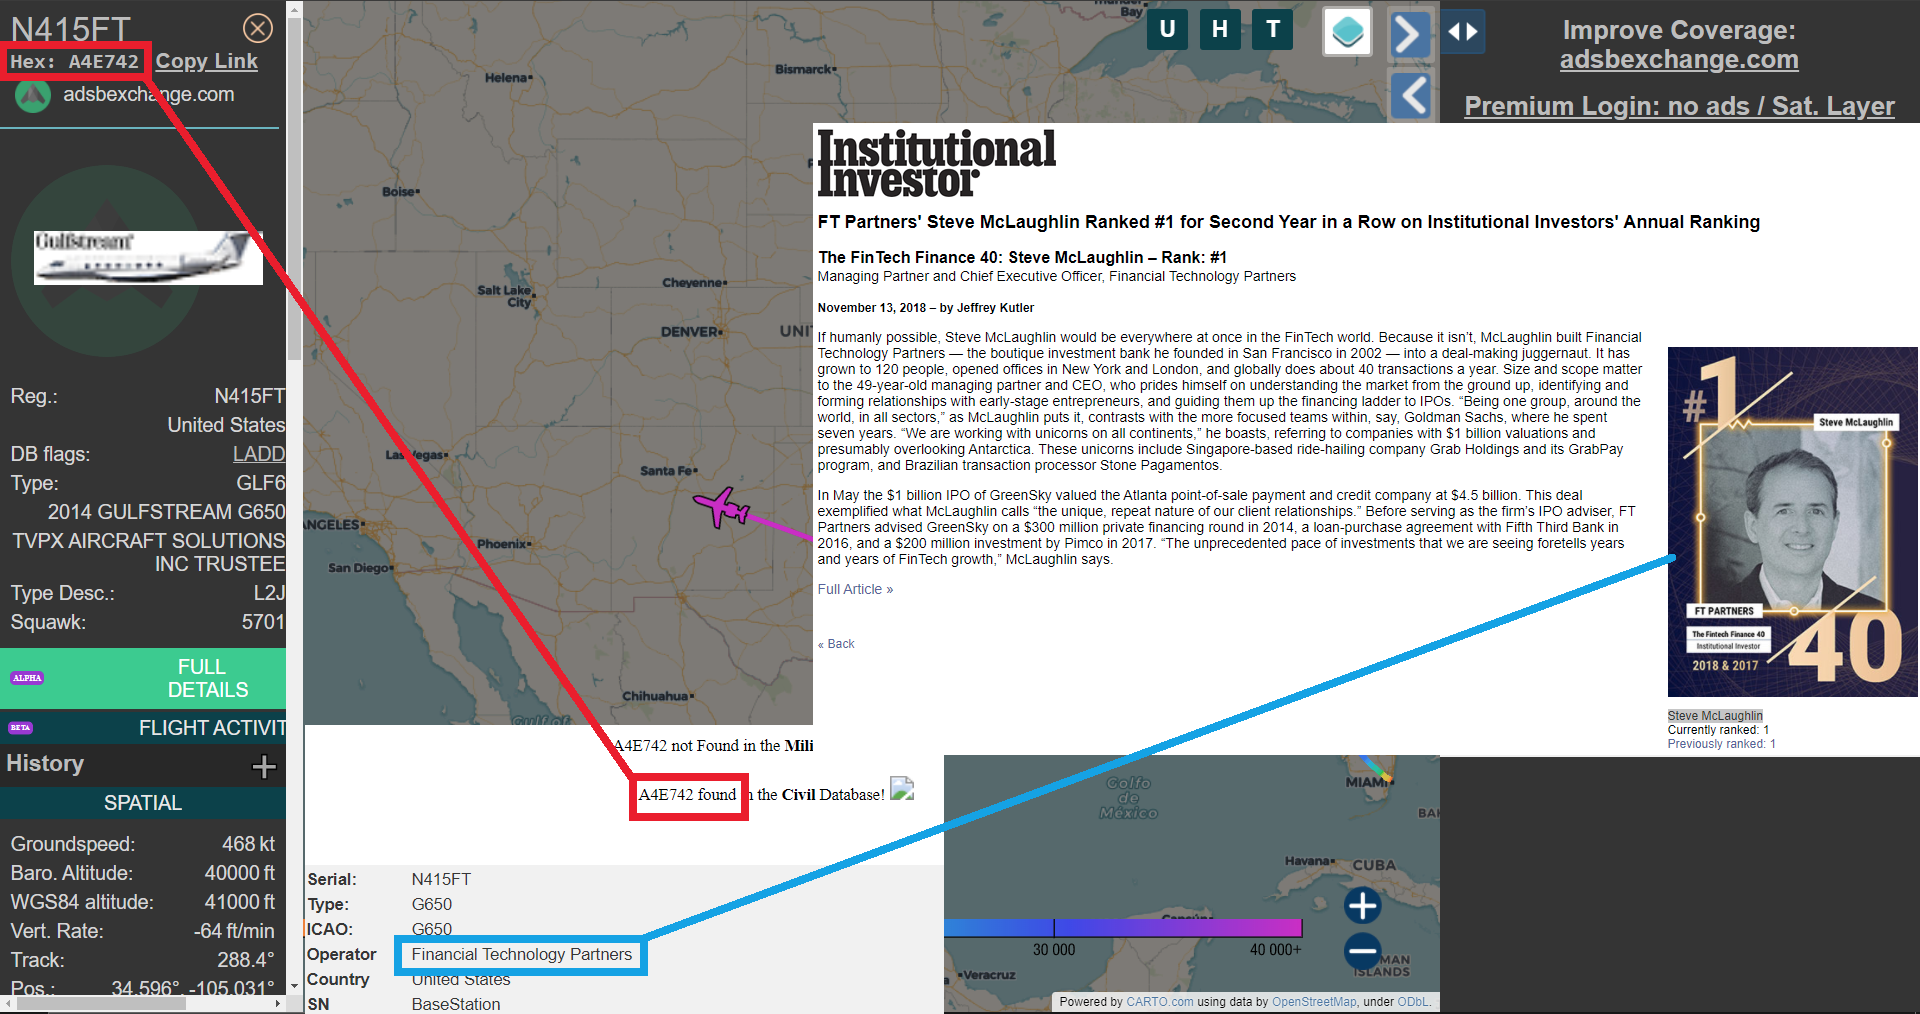Viewport: 1920px width, 1014px height.
Task: Open Premium Login no ads link
Action: 1679,106
